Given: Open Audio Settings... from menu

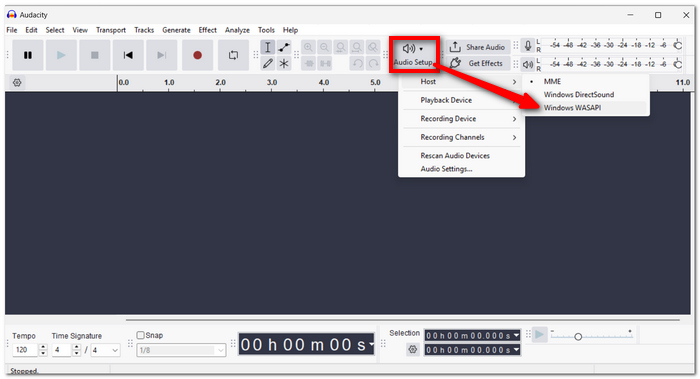Looking at the screenshot, I should tap(461, 169).
